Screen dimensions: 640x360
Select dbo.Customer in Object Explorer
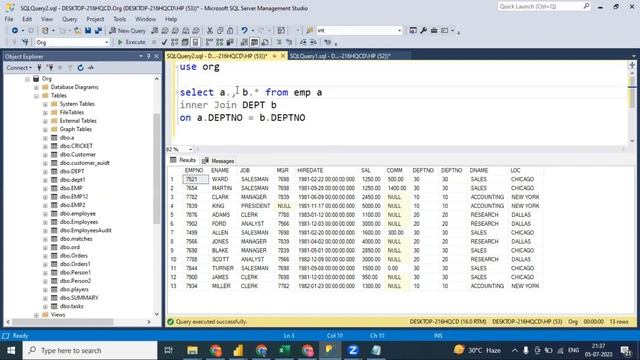(78, 155)
